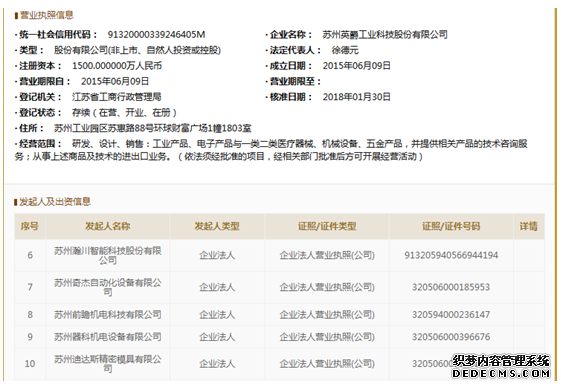Click 企业法人 type in row 6
The height and width of the screenshot is (388, 561).
tap(217, 256)
